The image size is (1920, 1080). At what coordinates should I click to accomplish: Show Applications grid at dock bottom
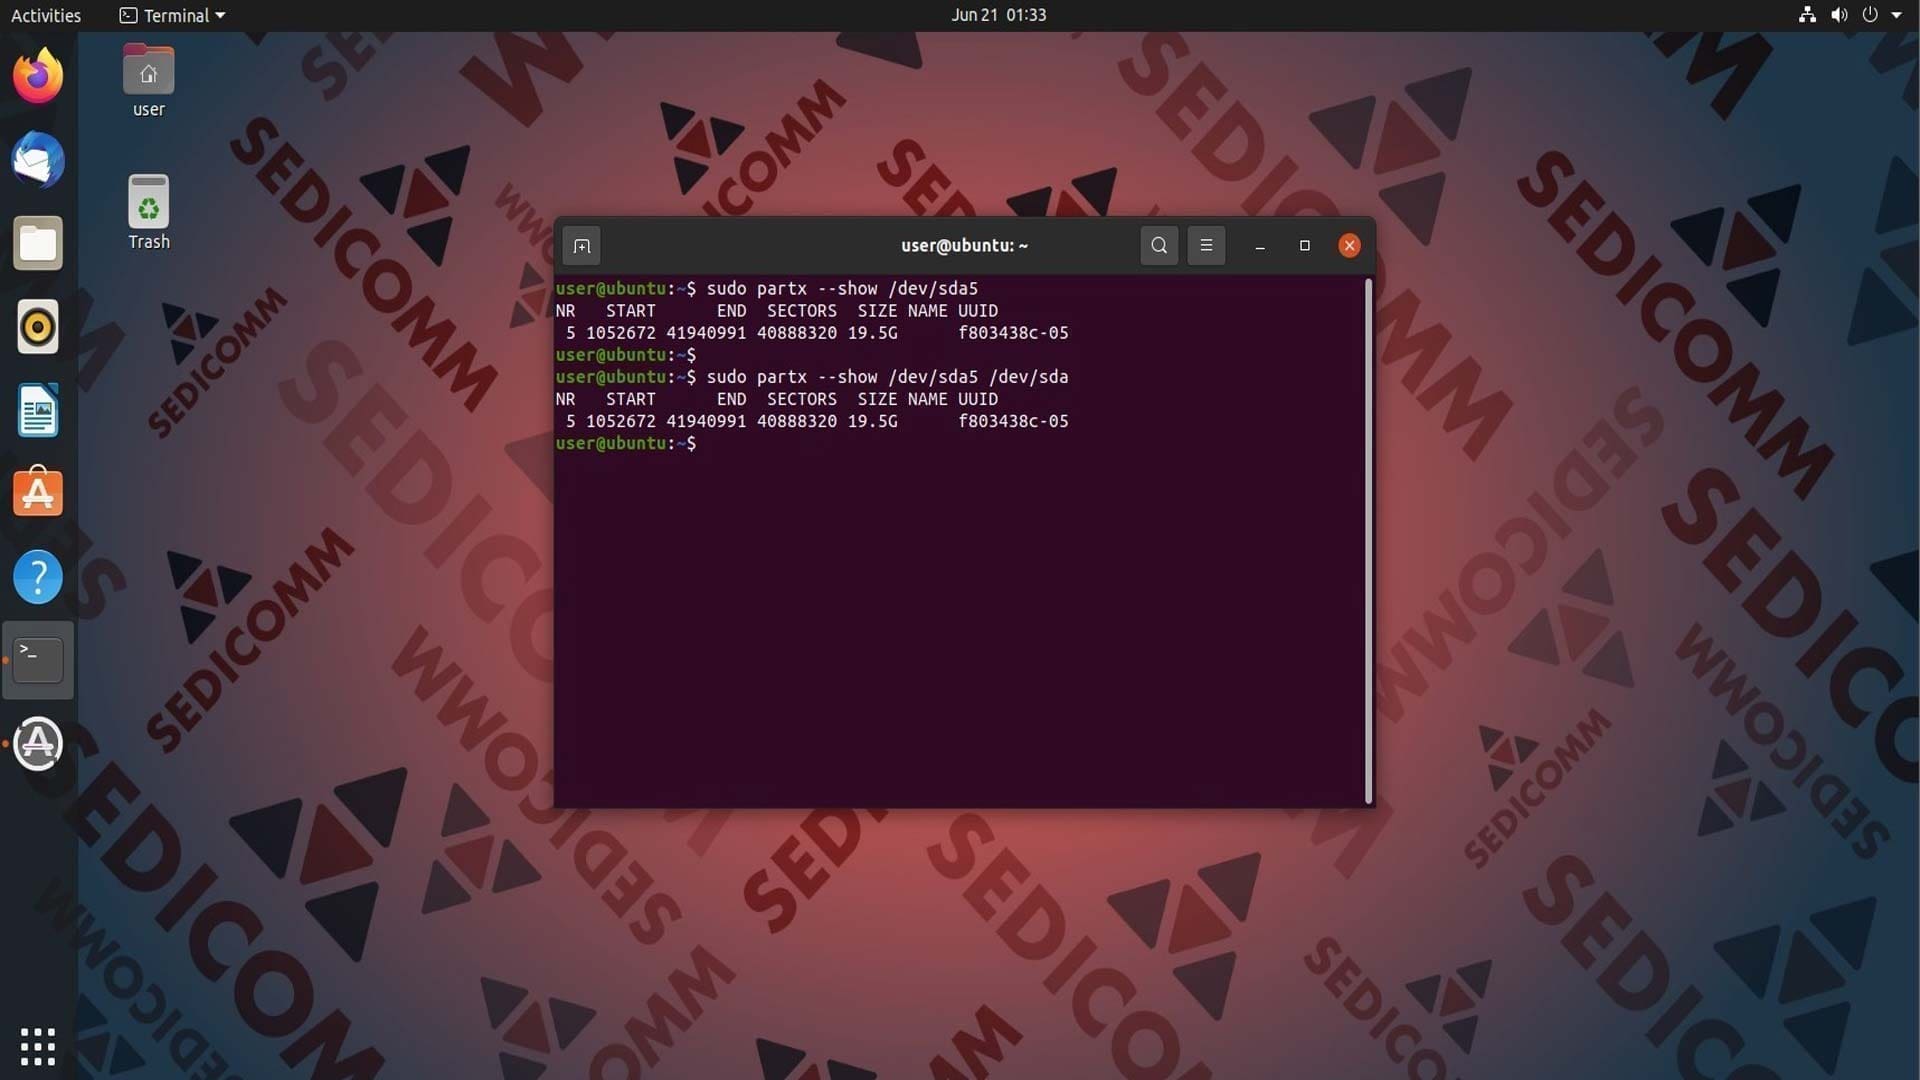pos(38,1046)
